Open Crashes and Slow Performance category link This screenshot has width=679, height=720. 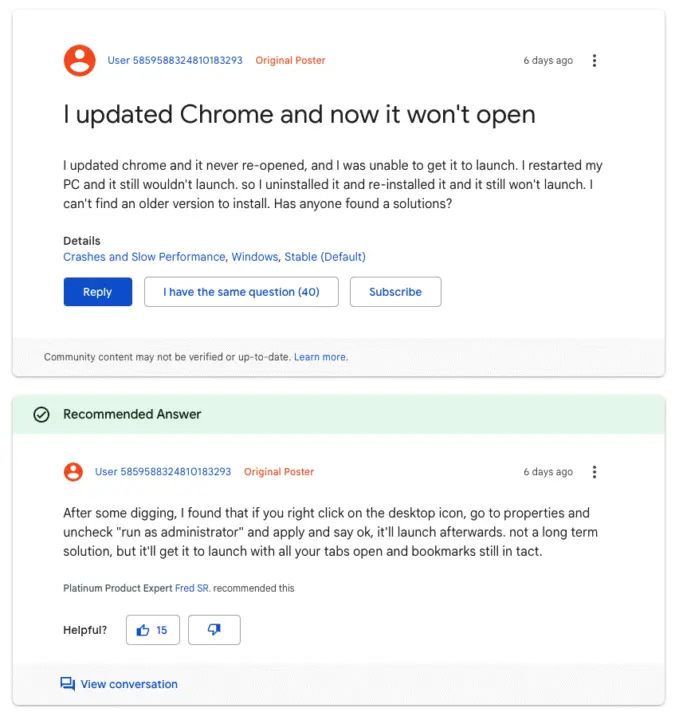tap(144, 257)
